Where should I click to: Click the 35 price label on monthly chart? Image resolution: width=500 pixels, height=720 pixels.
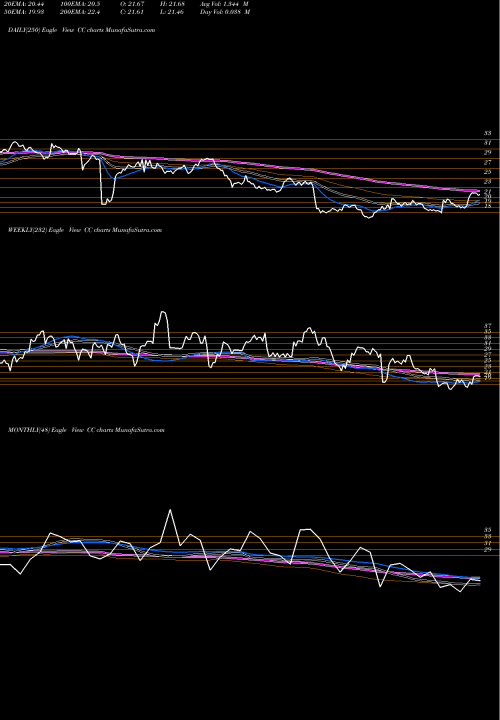487,530
